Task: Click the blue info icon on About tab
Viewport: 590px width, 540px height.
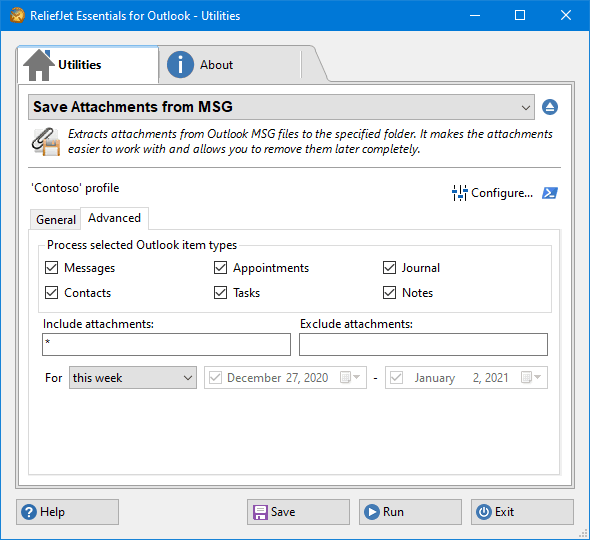Action: tap(180, 65)
